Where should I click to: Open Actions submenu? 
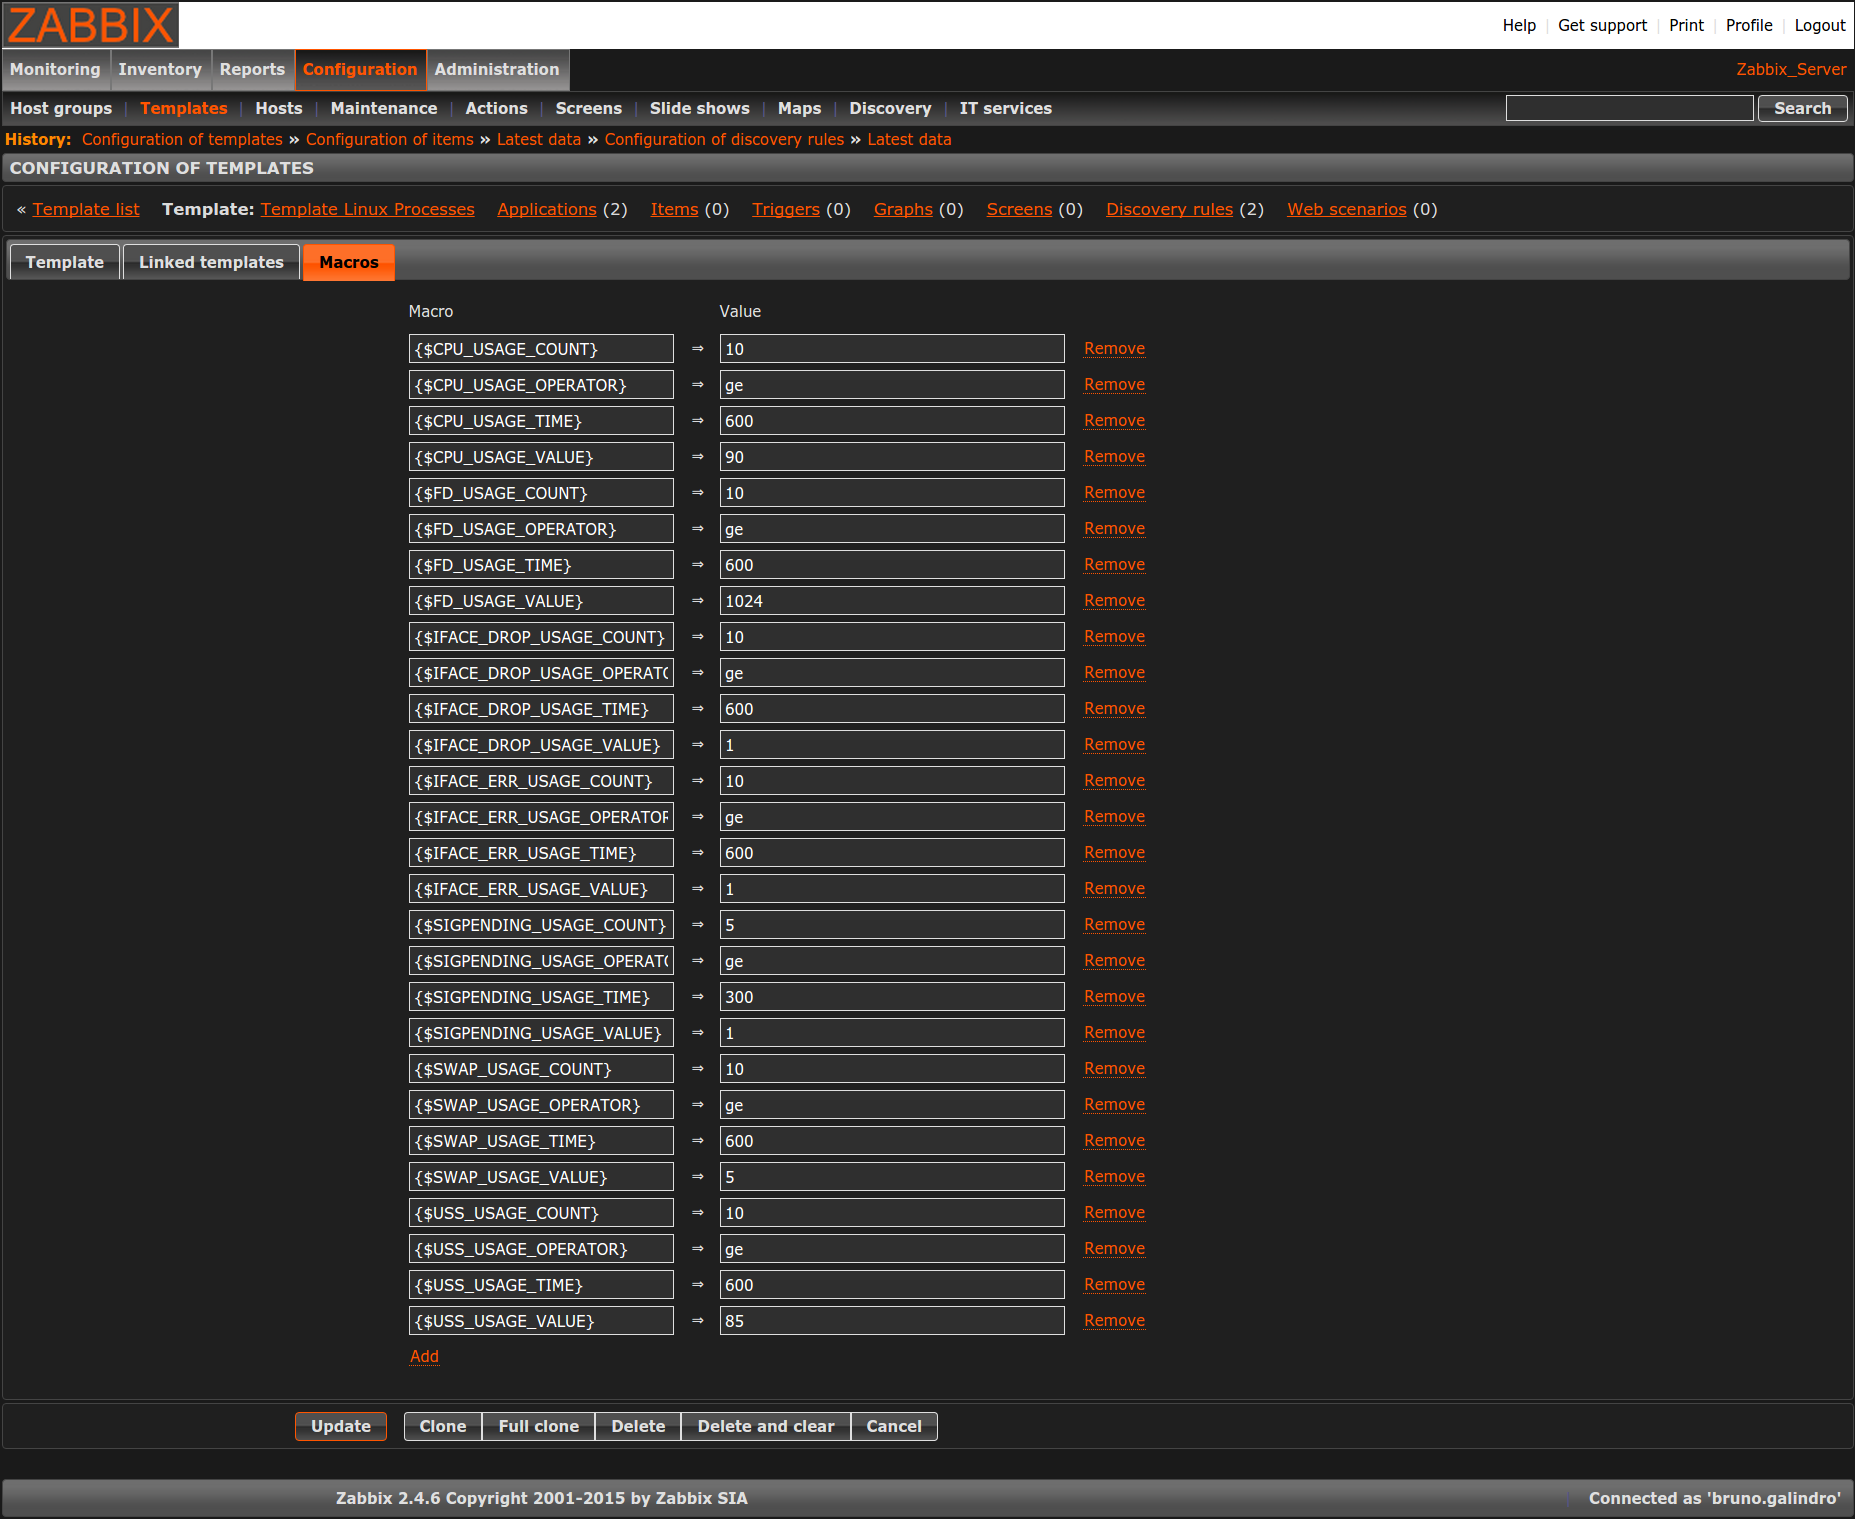coord(496,108)
